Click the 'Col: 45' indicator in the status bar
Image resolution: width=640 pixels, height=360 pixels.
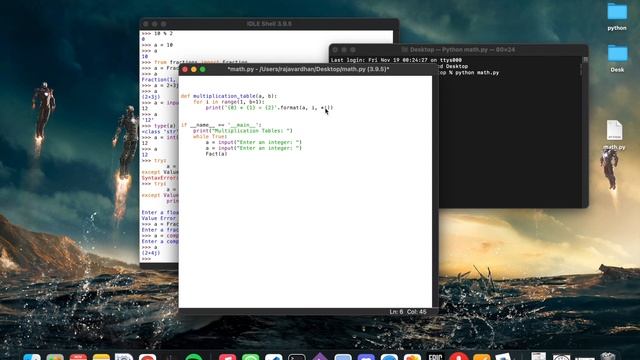coord(417,312)
